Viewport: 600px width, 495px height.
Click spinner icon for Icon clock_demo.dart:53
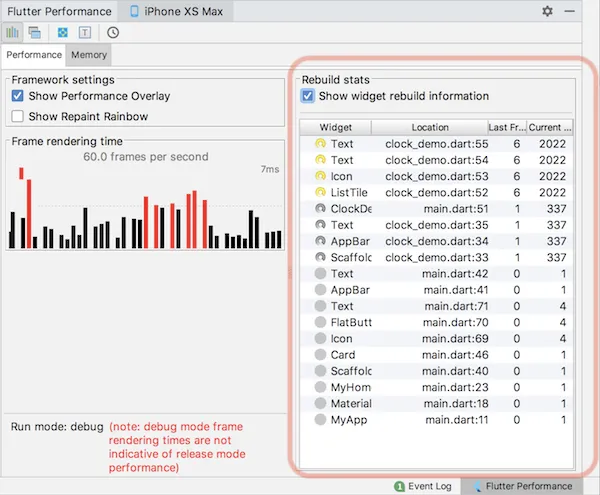[320, 176]
